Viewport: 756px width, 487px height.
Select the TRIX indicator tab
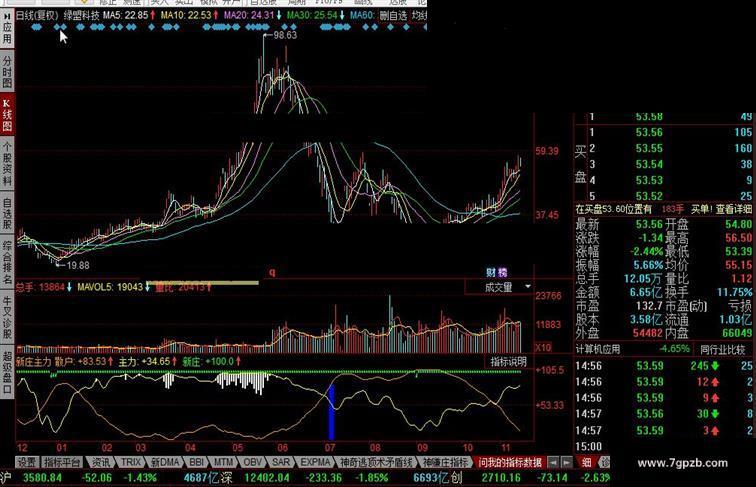coord(131,462)
